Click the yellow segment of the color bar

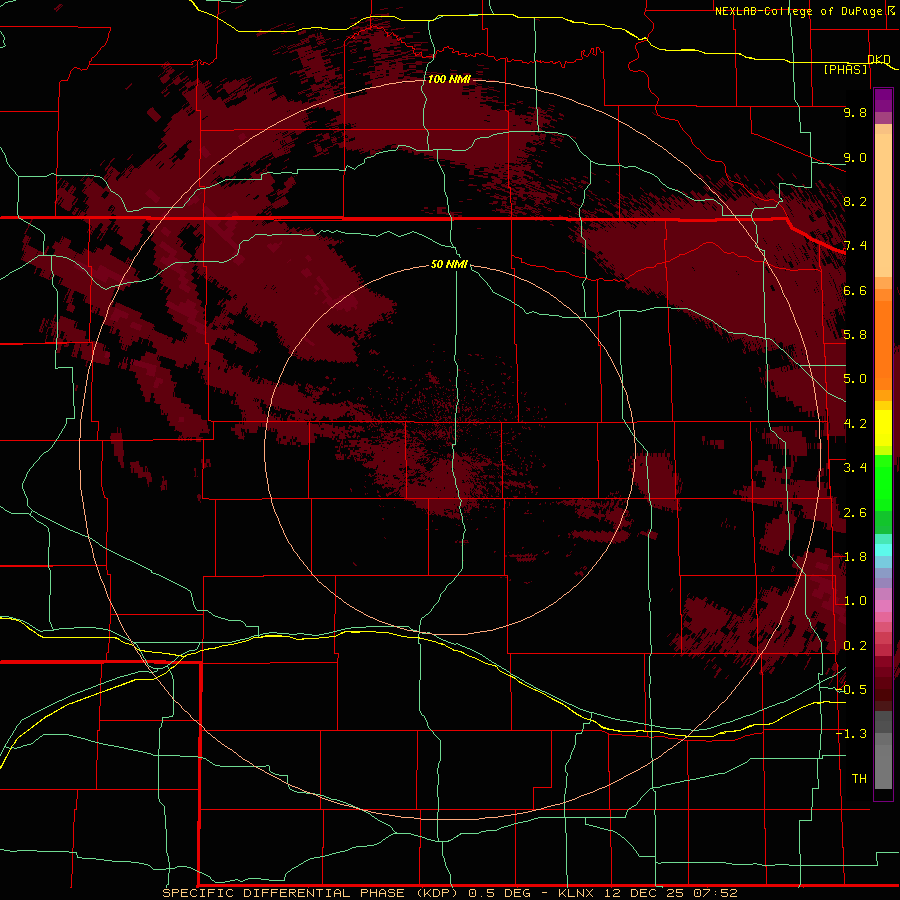(x=883, y=428)
